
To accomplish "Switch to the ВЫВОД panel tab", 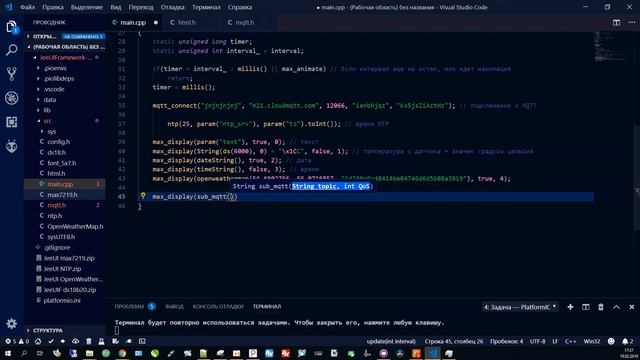I will point(175,307).
